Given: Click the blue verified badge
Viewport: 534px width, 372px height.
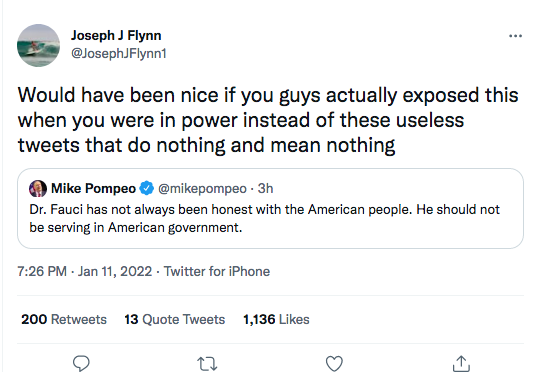Looking at the screenshot, I should [x=147, y=188].
